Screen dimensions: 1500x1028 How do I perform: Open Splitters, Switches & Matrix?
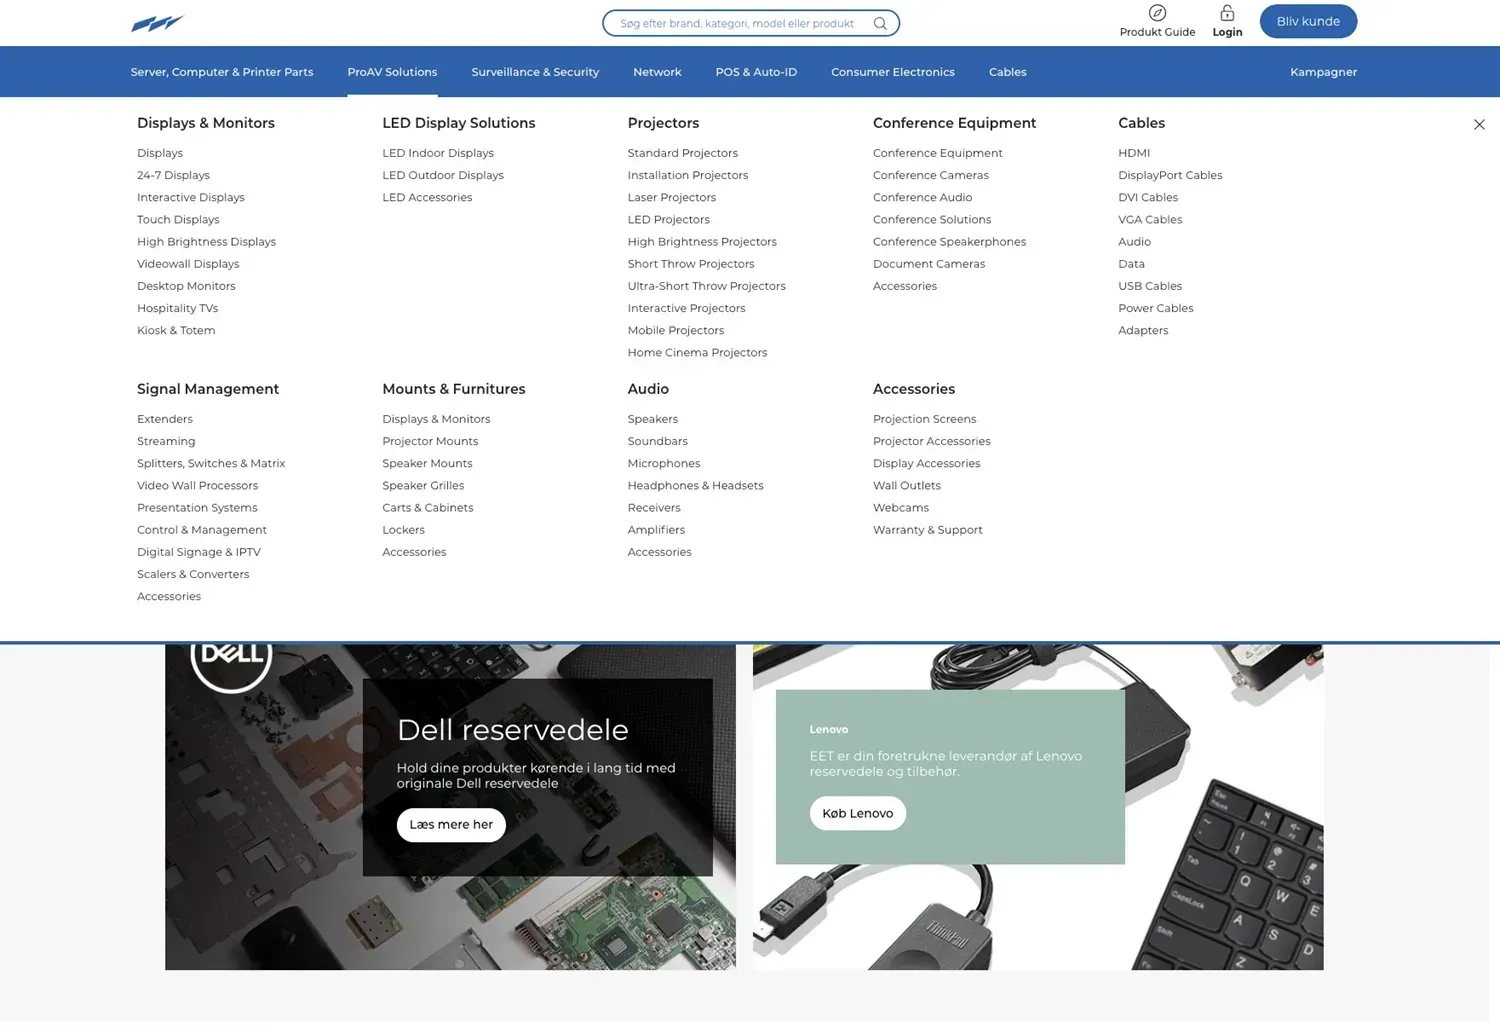pos(211,463)
